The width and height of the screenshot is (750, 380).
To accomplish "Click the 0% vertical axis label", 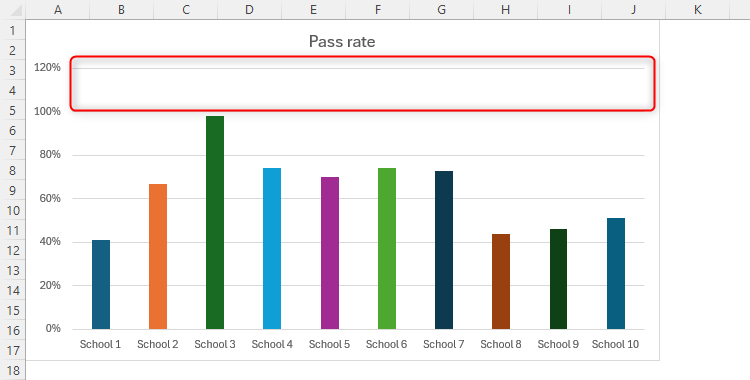I will 53,328.
